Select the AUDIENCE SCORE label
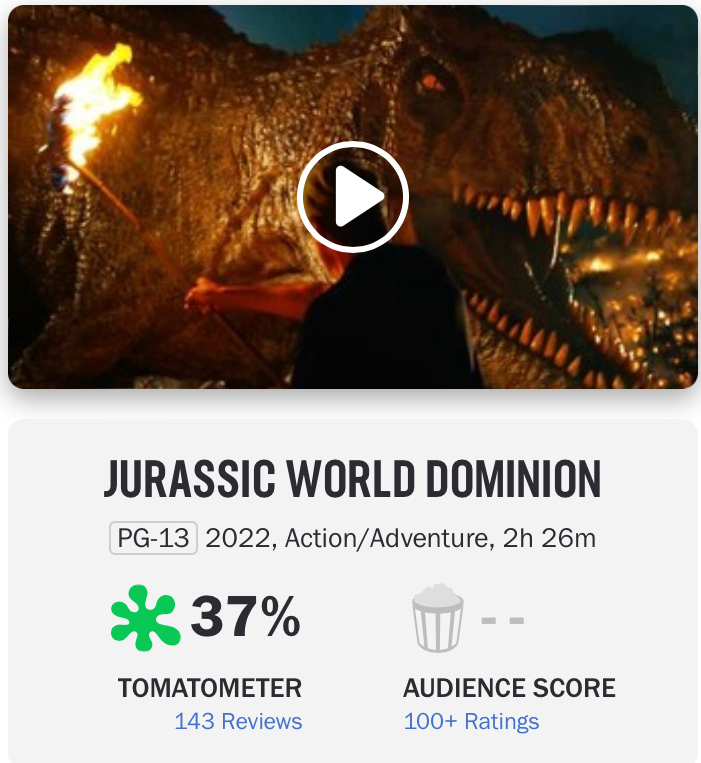The width and height of the screenshot is (701, 763). pos(509,688)
